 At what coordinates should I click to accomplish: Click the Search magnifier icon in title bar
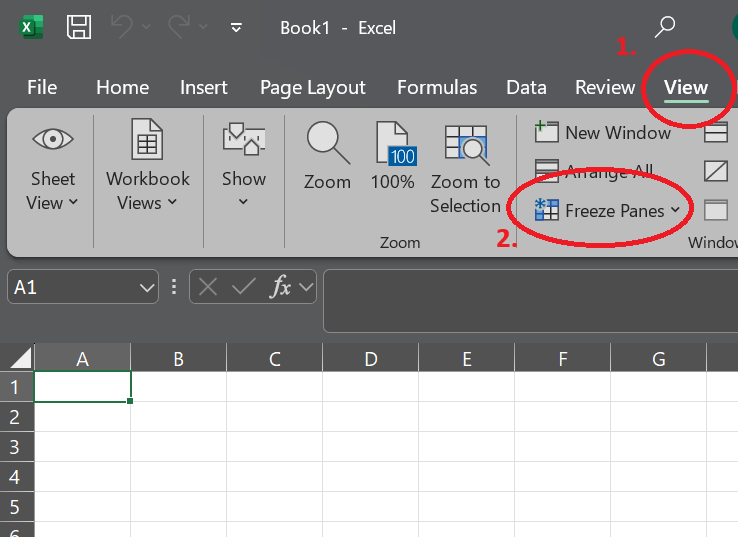click(x=665, y=27)
